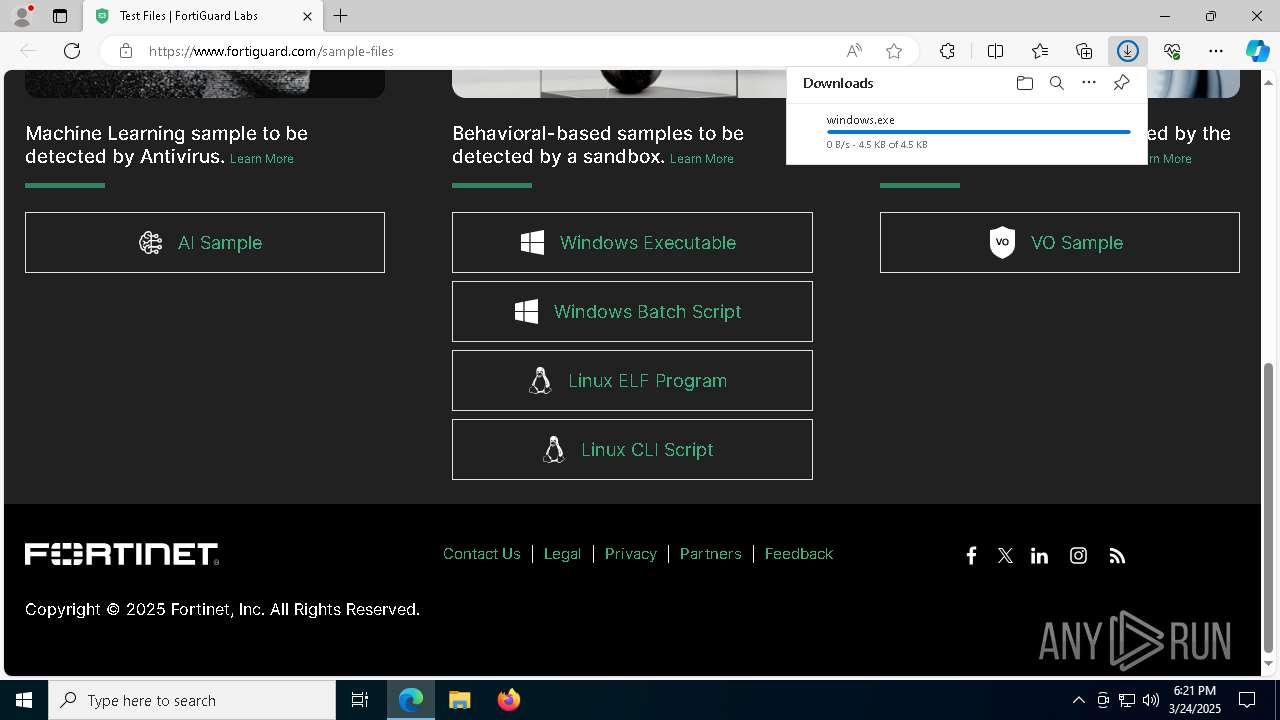Image resolution: width=1280 pixels, height=720 pixels.
Task: Open the Privacy footer link
Action: coord(630,554)
